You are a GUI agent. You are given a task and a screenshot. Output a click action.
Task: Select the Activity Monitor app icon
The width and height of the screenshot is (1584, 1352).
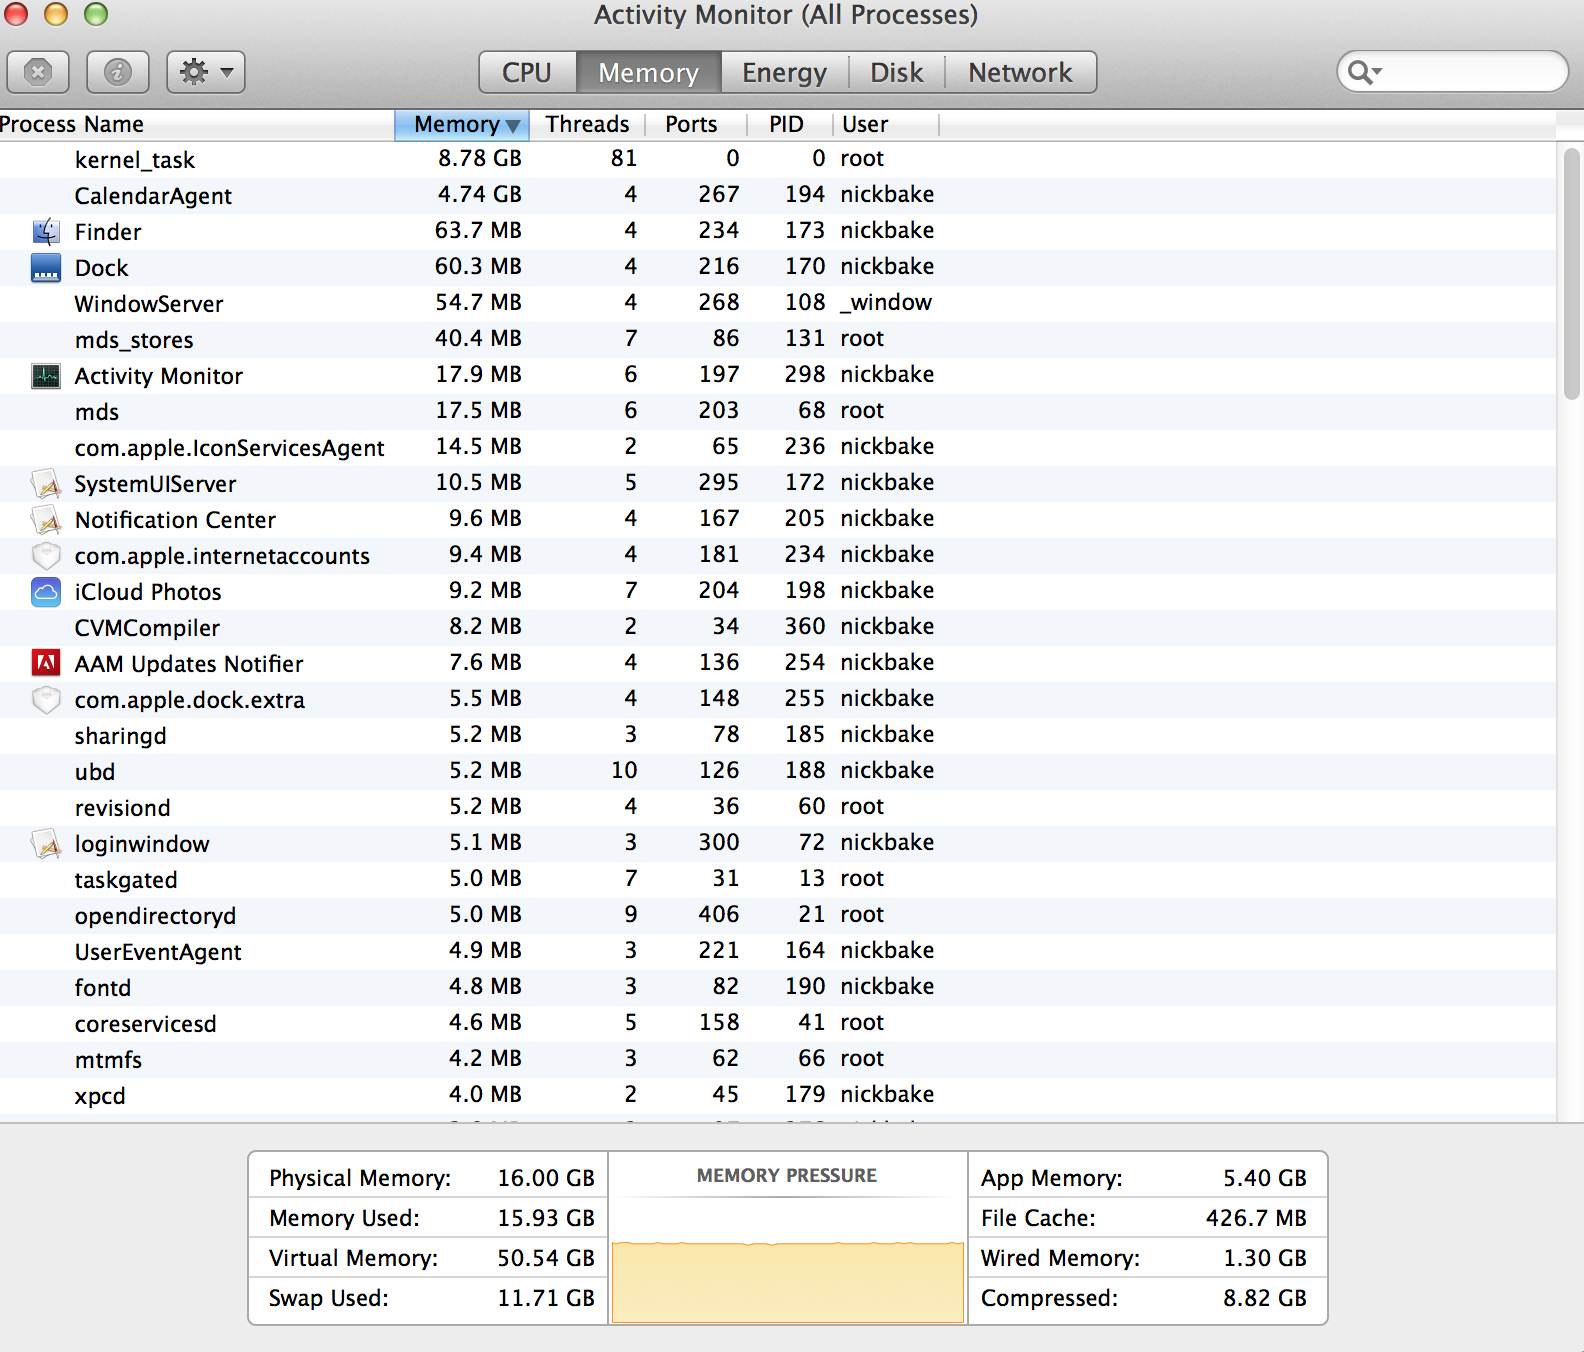(x=46, y=376)
